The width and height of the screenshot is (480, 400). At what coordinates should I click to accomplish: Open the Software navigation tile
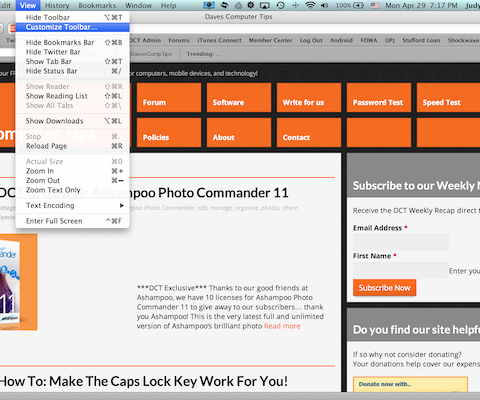click(239, 97)
